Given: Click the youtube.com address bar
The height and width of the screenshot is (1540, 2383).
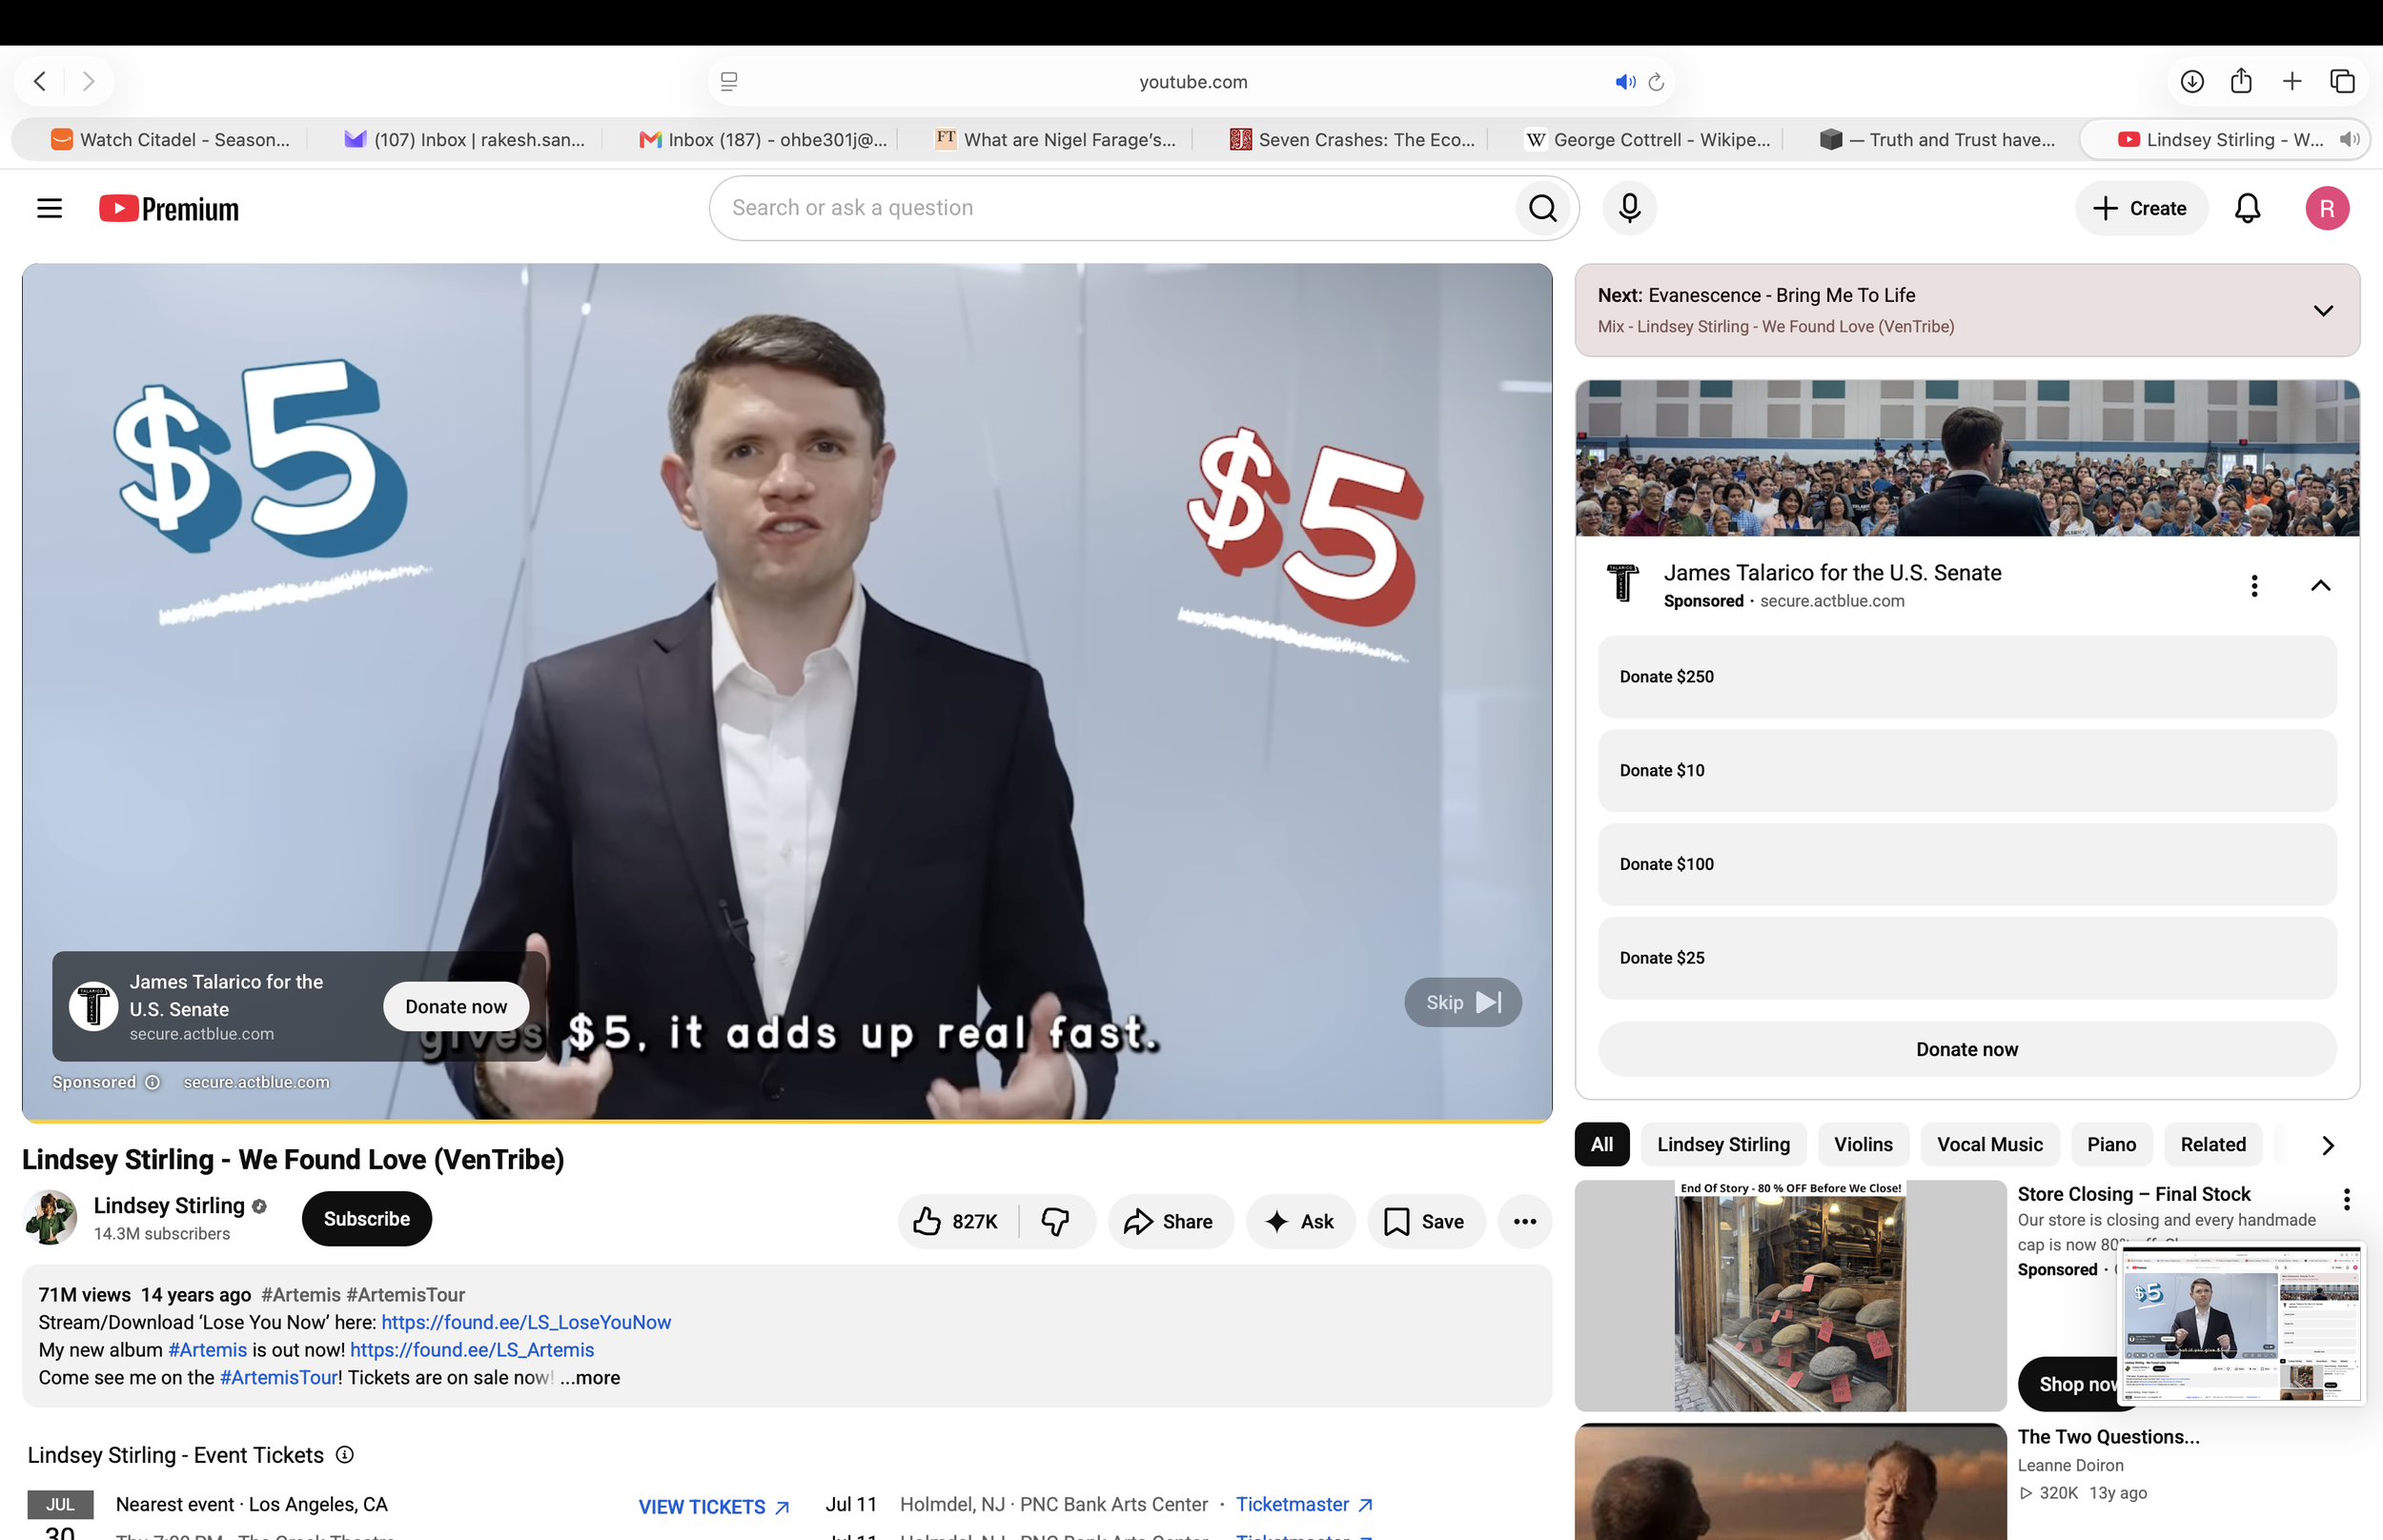Looking at the screenshot, I should 1192,82.
